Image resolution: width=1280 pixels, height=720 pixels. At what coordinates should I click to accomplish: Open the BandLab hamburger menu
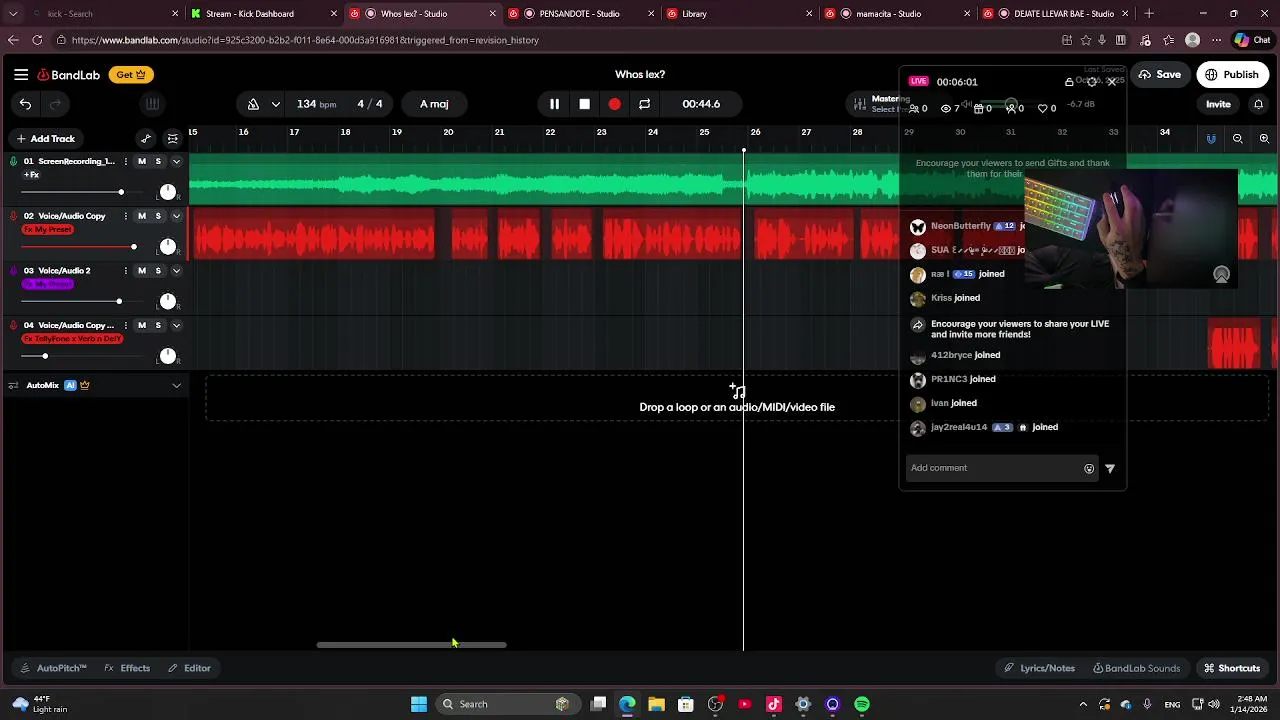tap(21, 75)
